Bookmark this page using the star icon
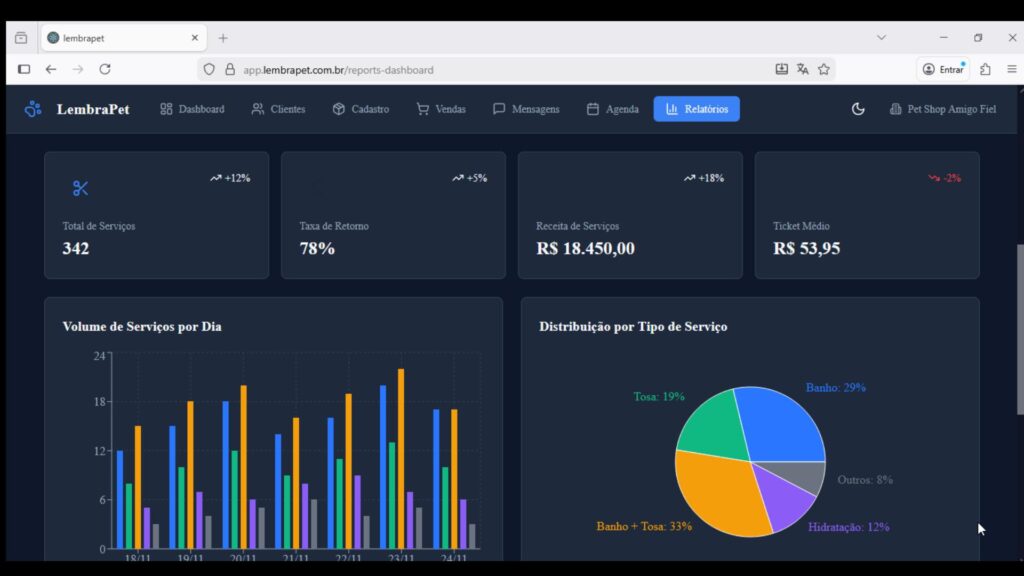Screen dimensions: 1024x576 (824, 69)
